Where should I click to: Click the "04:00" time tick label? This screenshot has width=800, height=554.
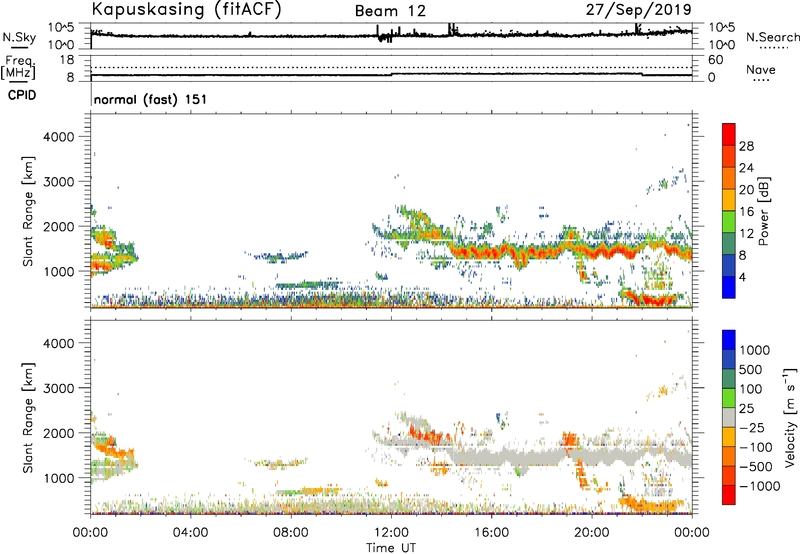[190, 533]
